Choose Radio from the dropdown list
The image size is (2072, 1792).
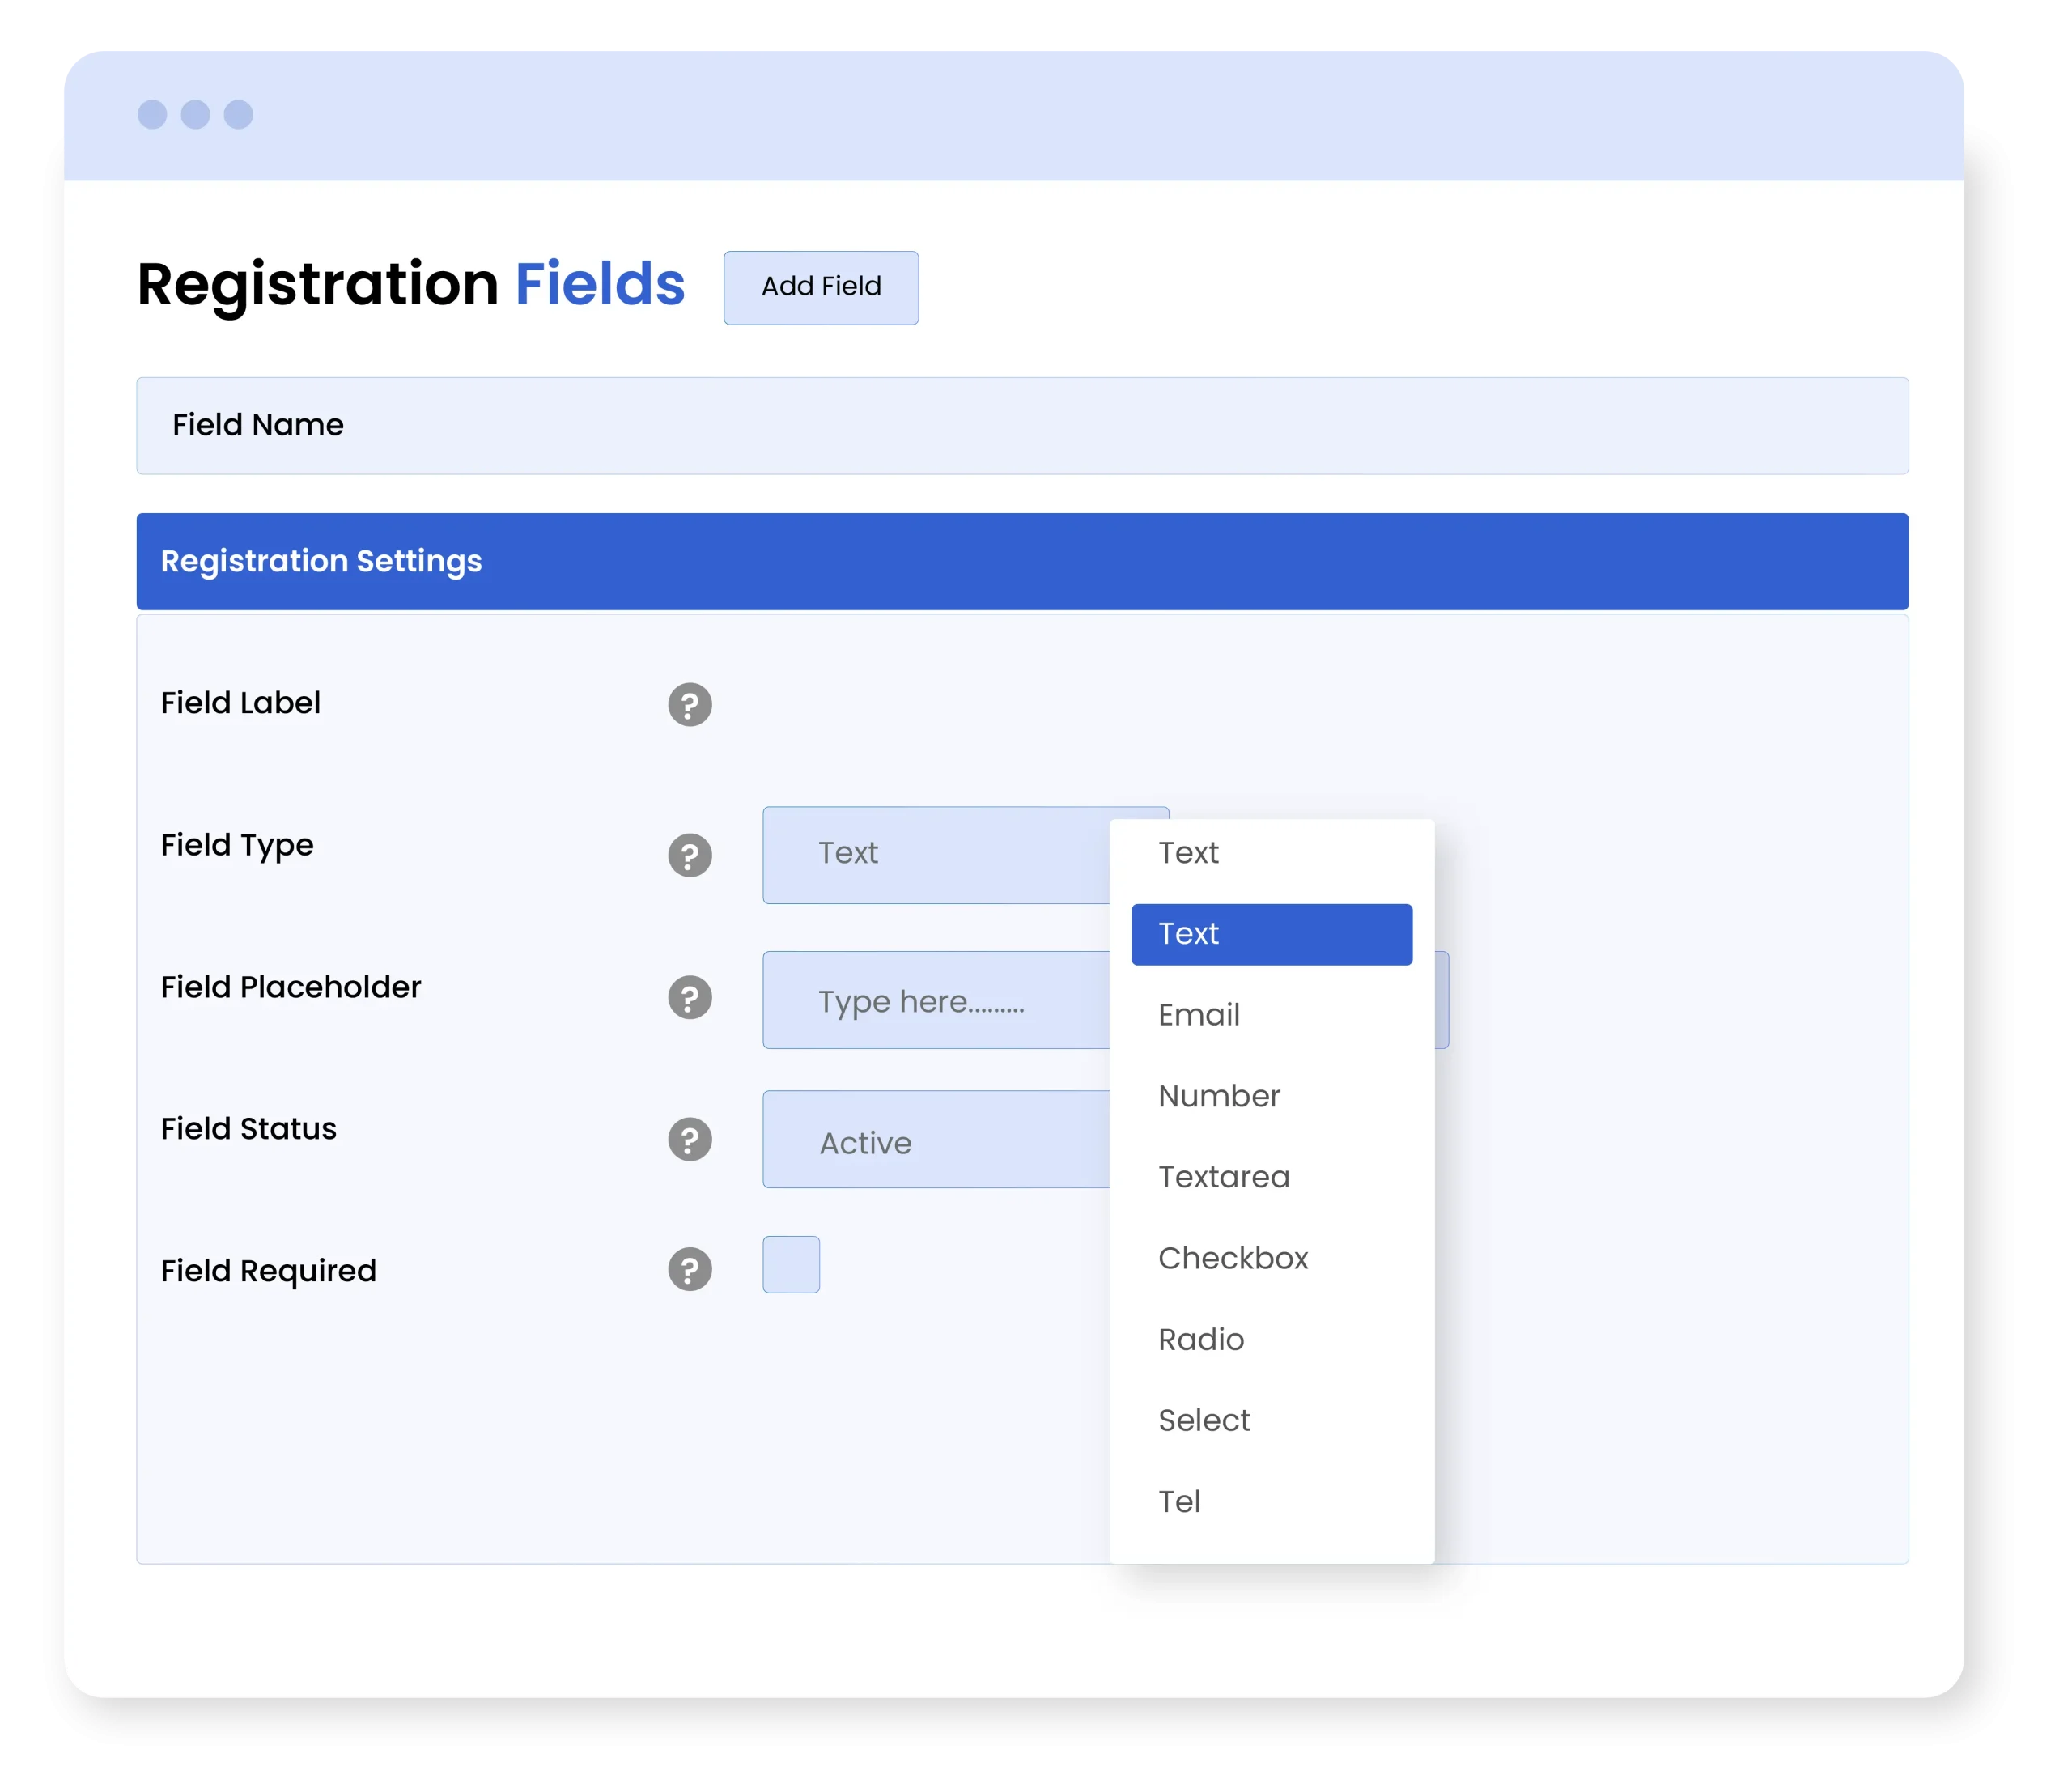(1201, 1339)
